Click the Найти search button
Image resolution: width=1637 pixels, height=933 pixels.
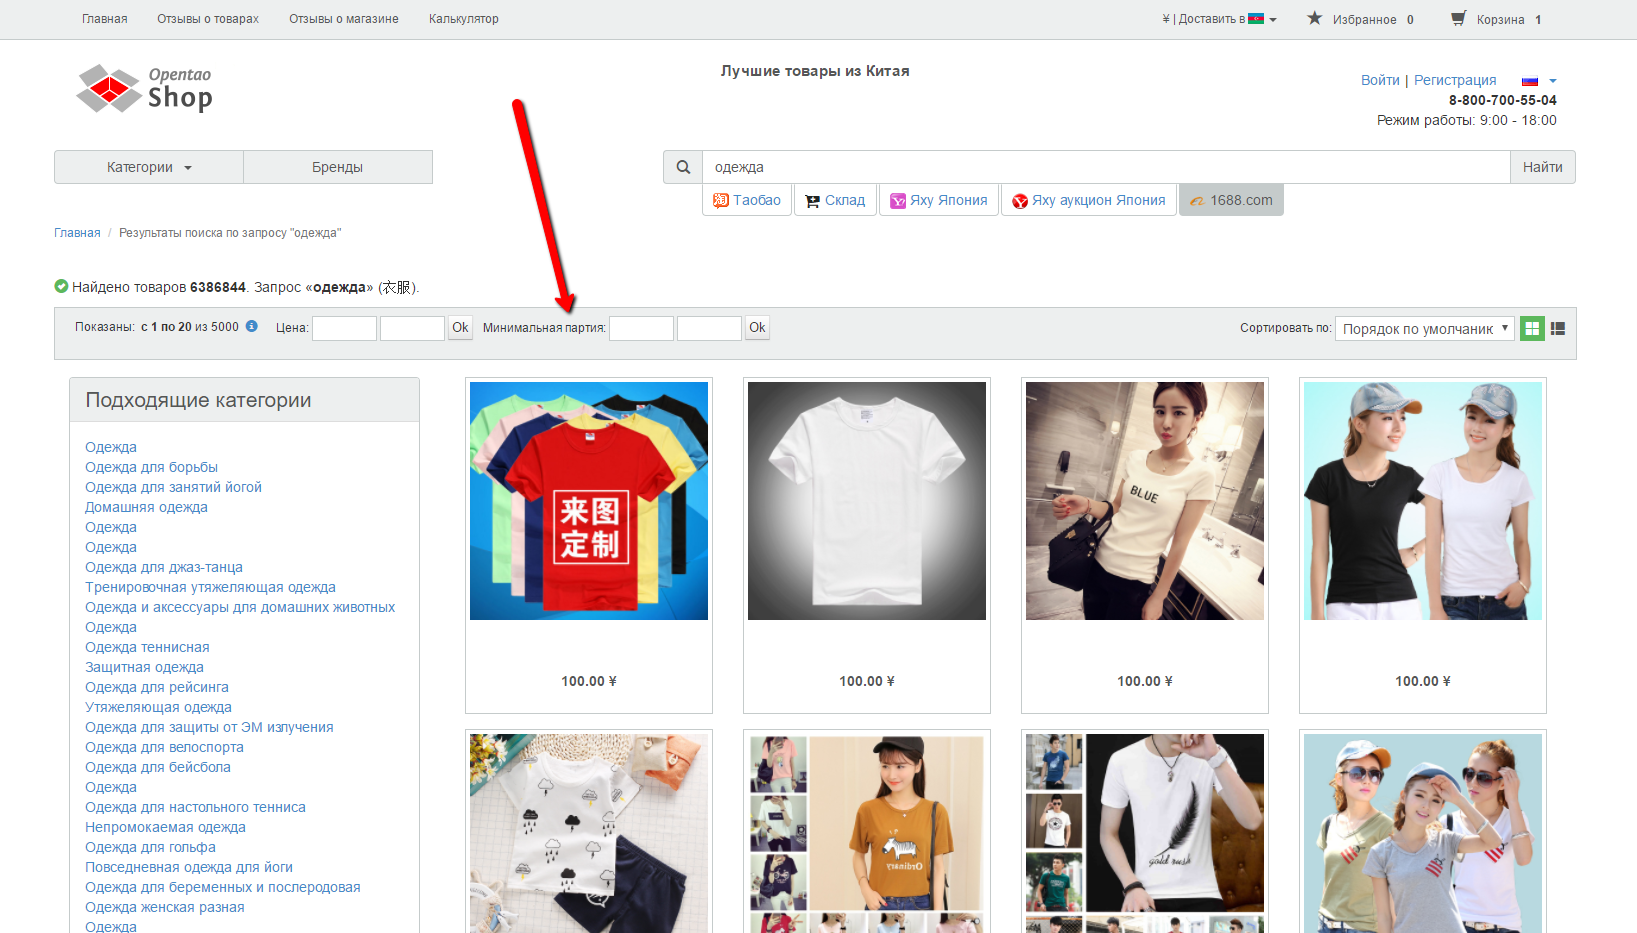(x=1543, y=167)
